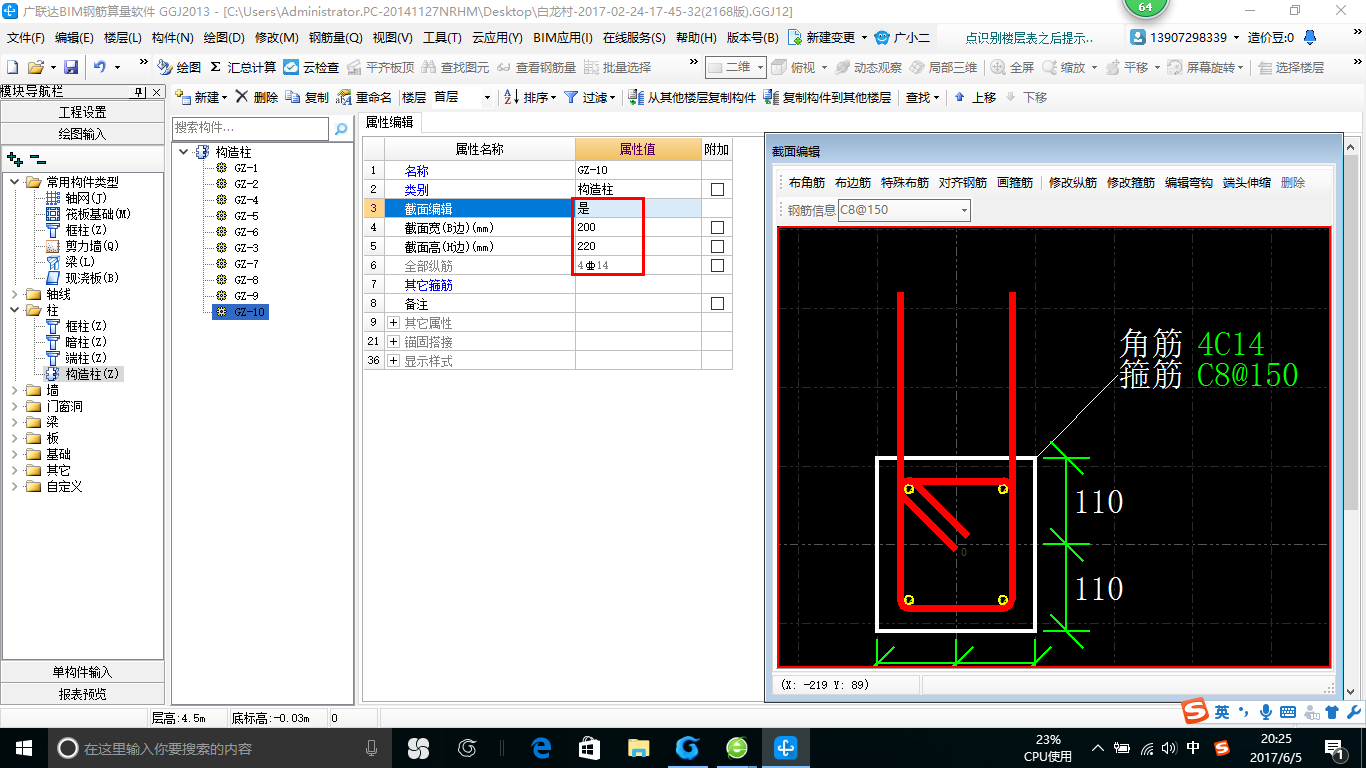Click 复制构件到其他楼层

pos(827,97)
